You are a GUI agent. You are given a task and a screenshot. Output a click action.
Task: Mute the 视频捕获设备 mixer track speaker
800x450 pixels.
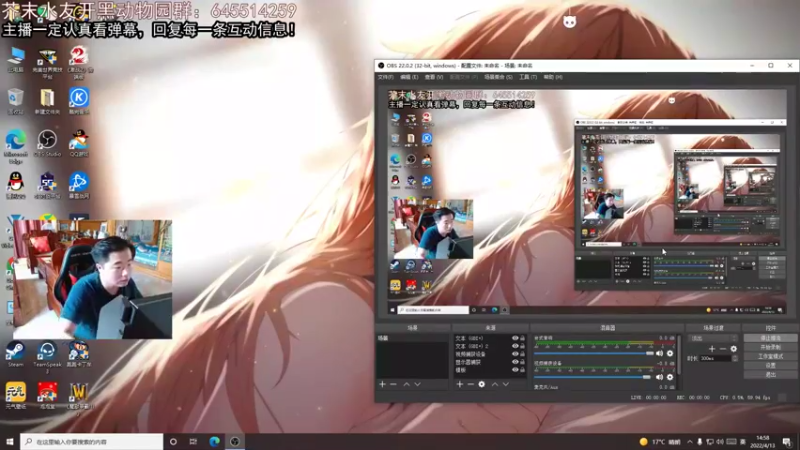[659, 377]
